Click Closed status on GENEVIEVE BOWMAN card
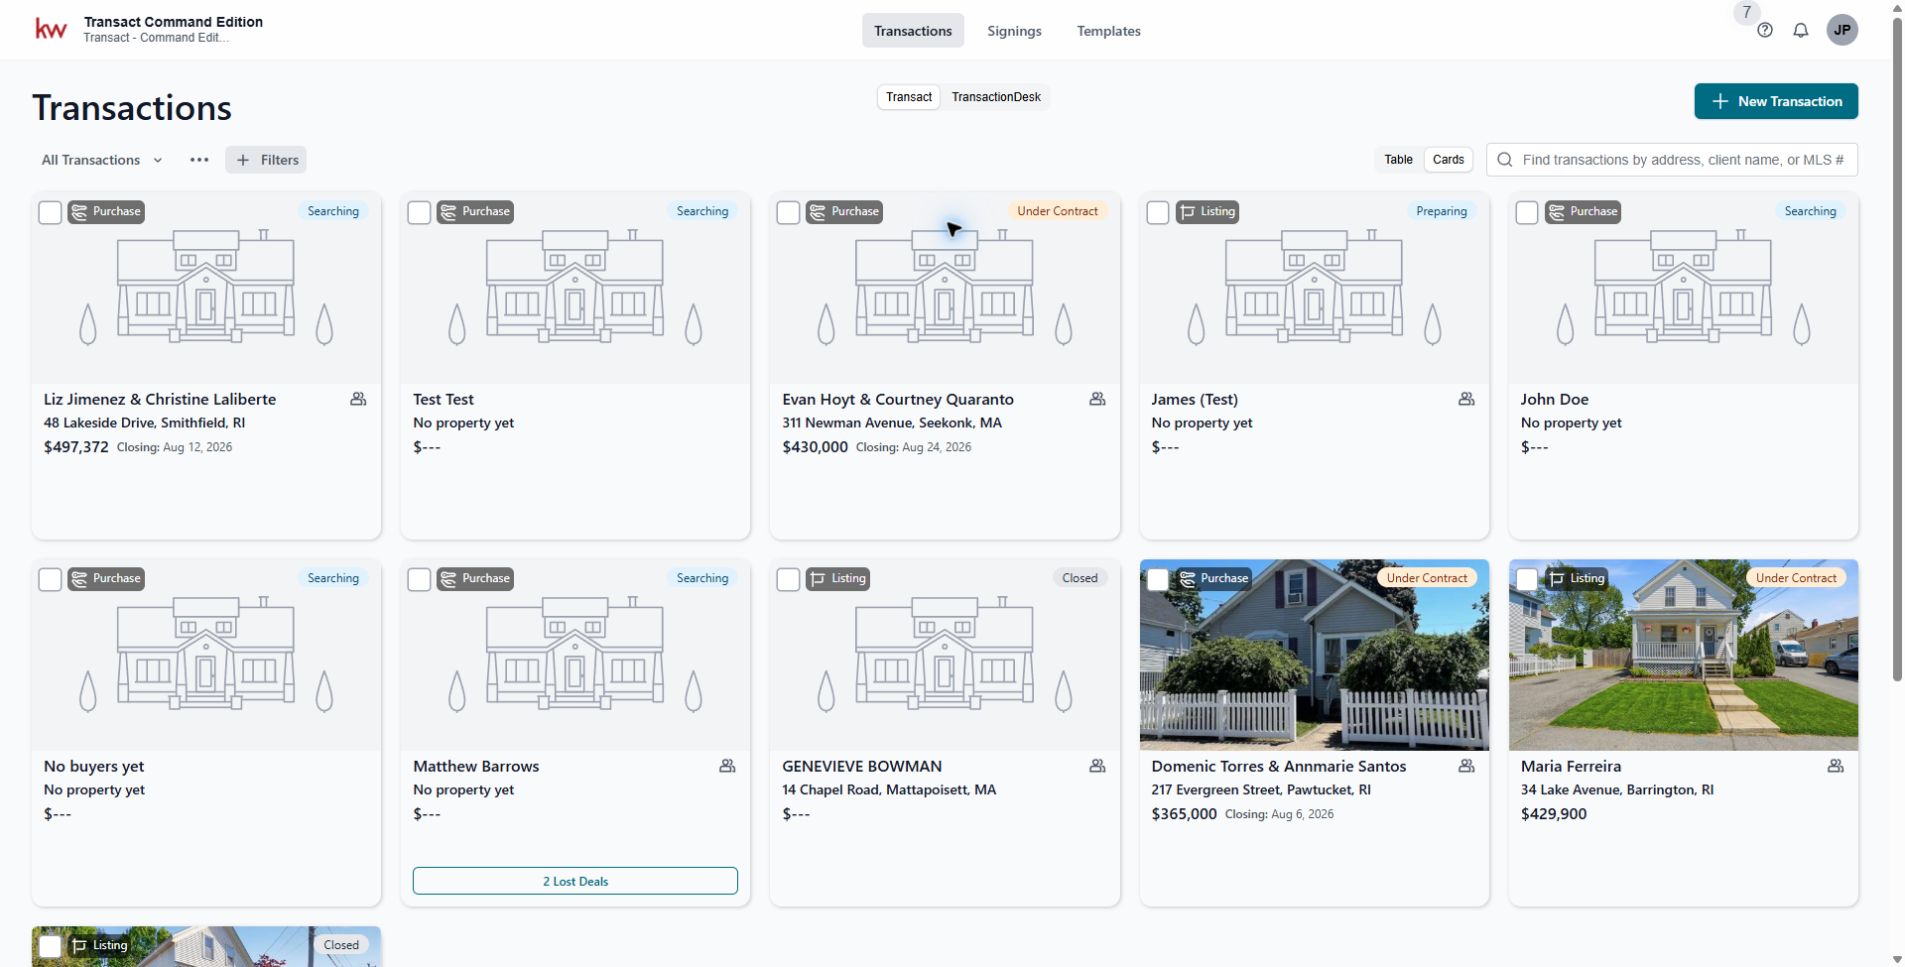The image size is (1905, 967). [x=1079, y=578]
